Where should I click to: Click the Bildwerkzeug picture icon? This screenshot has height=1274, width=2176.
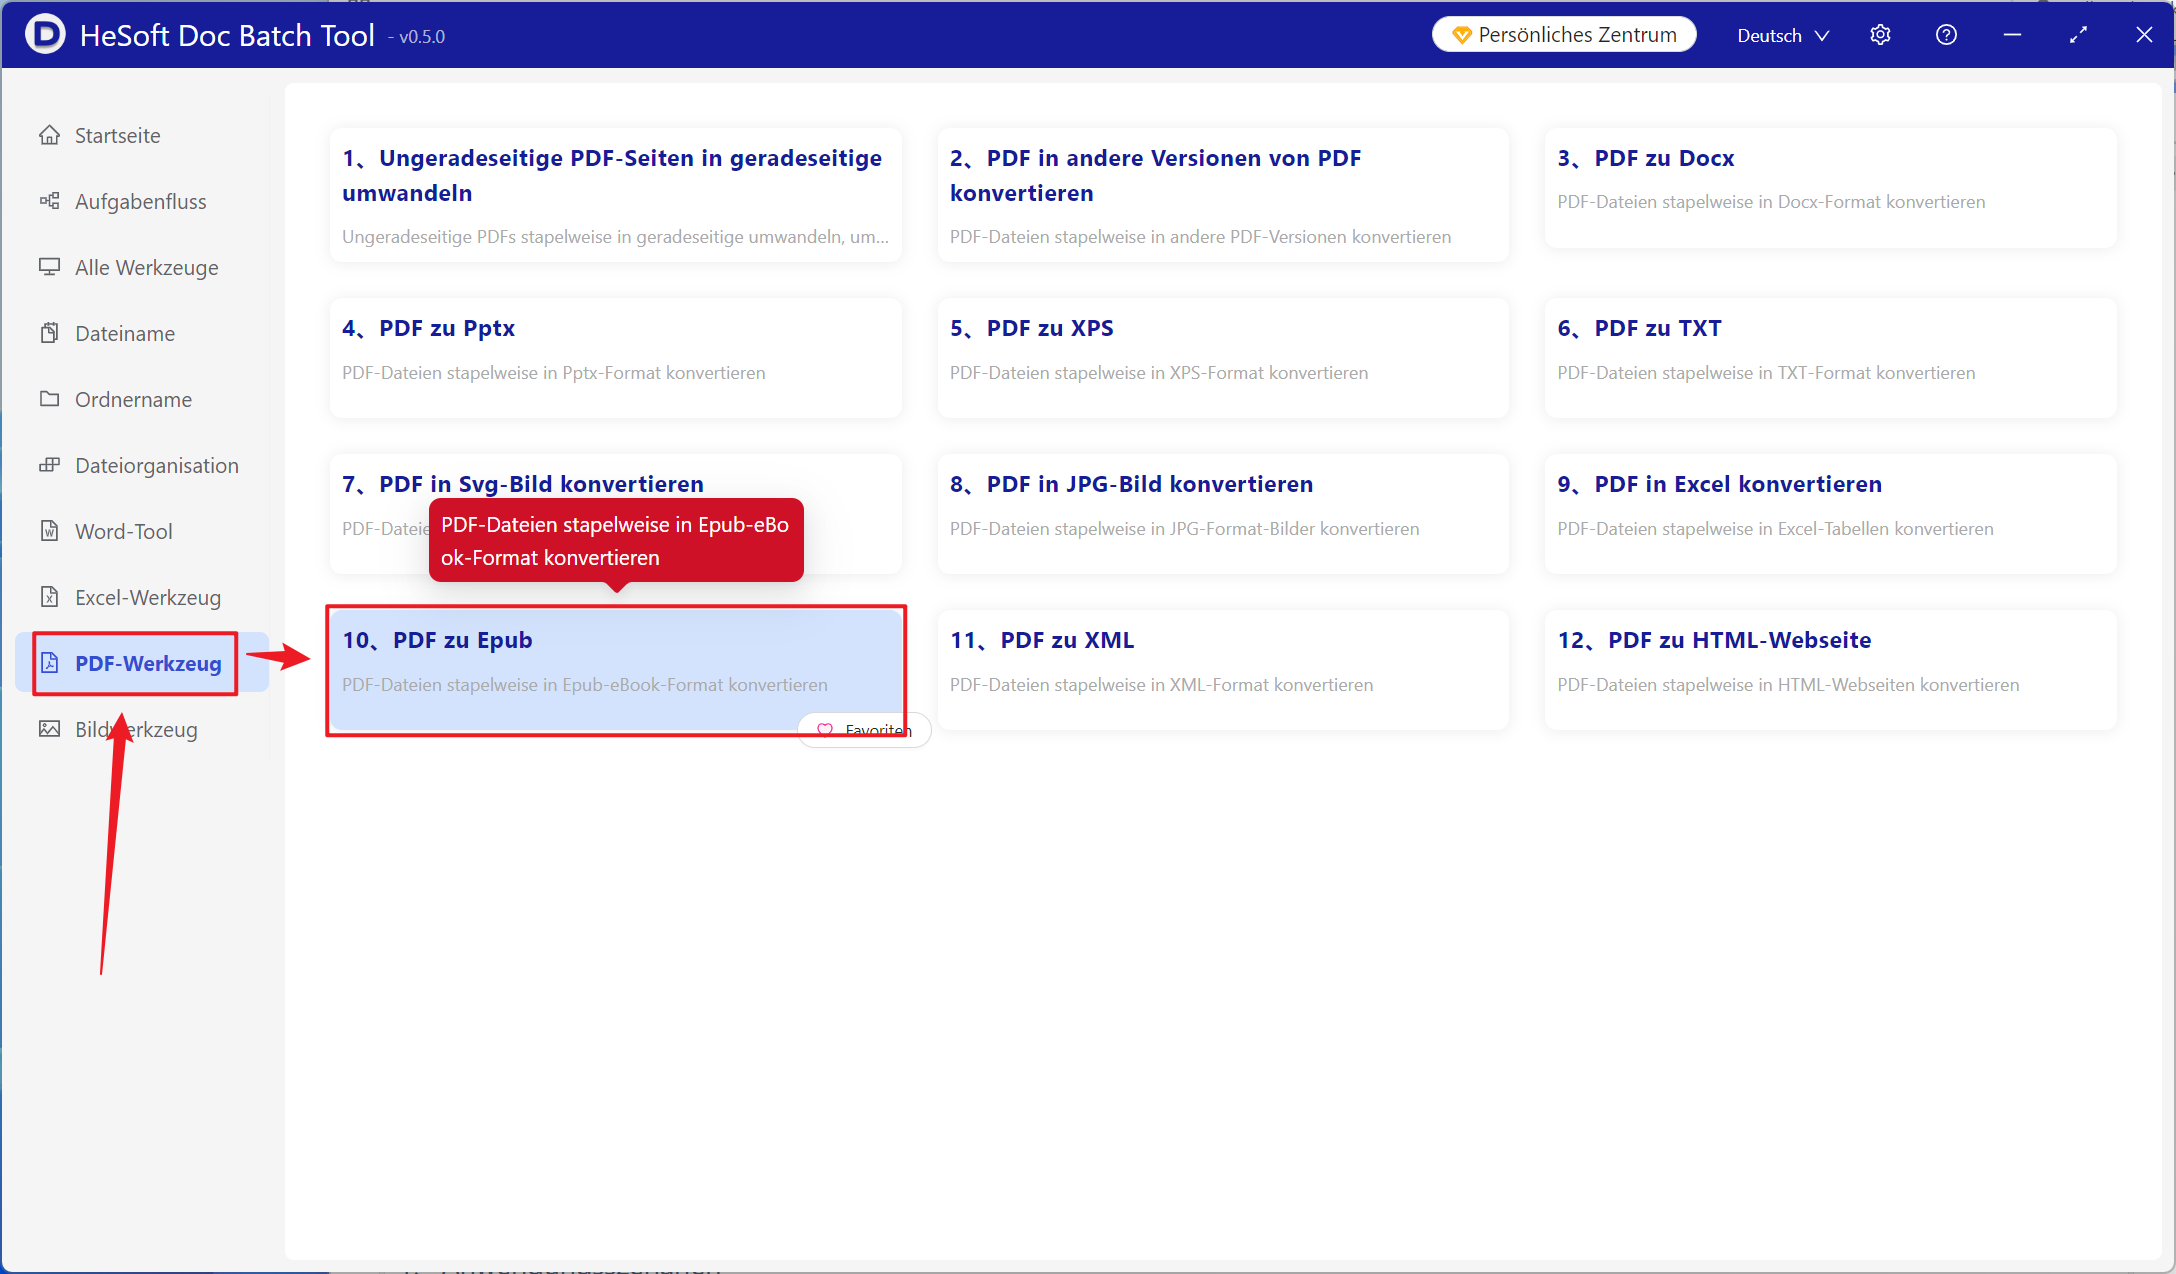49,729
